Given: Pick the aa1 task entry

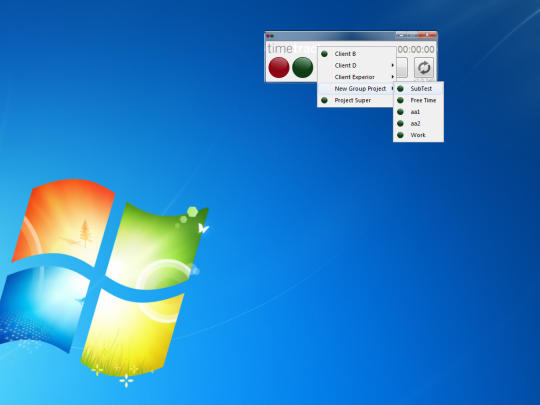Looking at the screenshot, I should click(x=418, y=112).
